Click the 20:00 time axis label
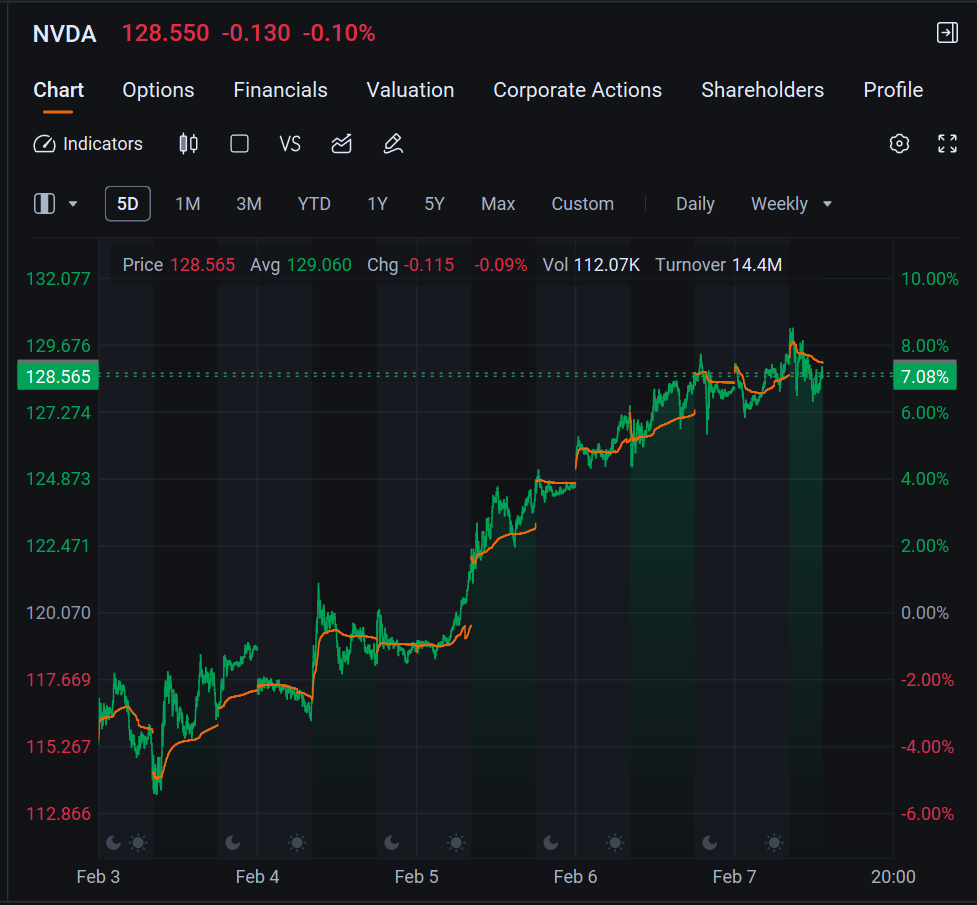This screenshot has width=977, height=905. [893, 877]
